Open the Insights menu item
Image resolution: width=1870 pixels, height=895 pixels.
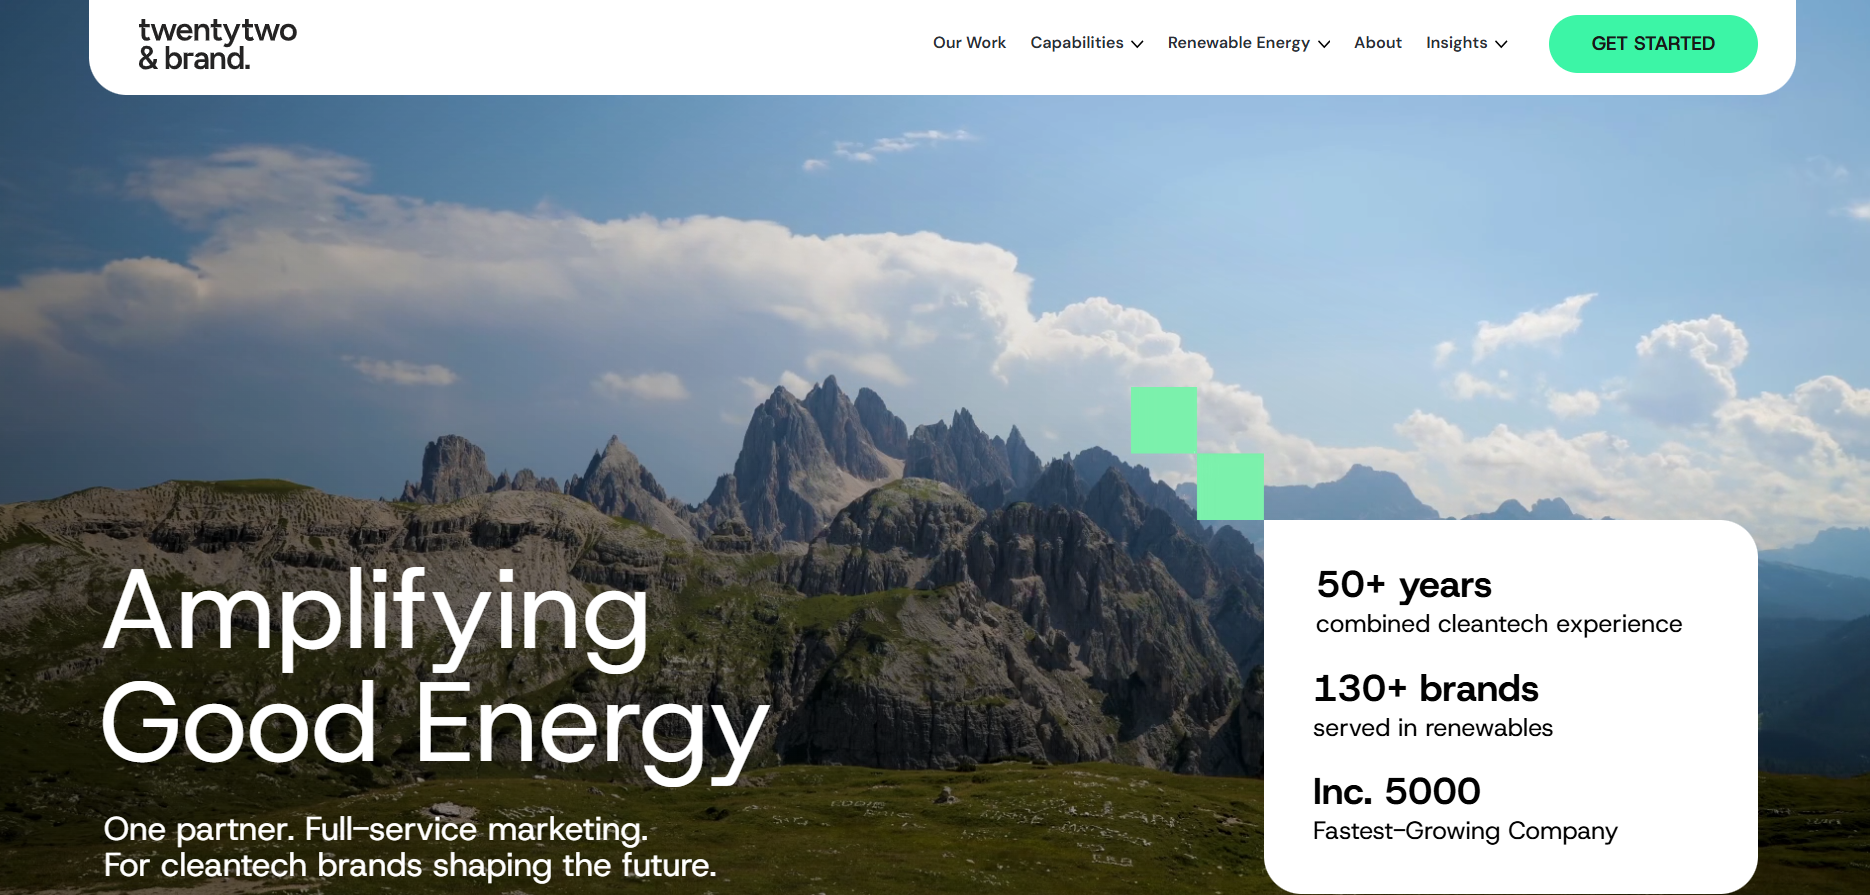1456,43
